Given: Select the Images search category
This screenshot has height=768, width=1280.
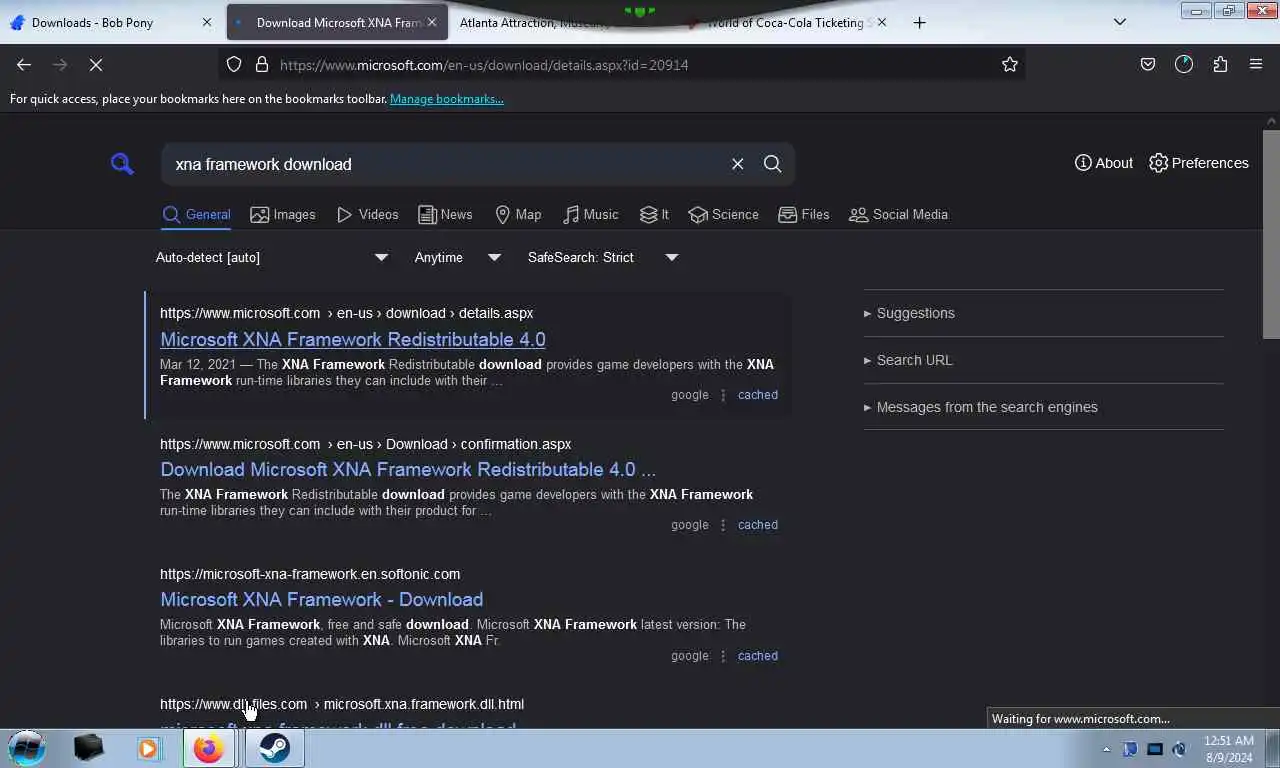Looking at the screenshot, I should tap(283, 214).
